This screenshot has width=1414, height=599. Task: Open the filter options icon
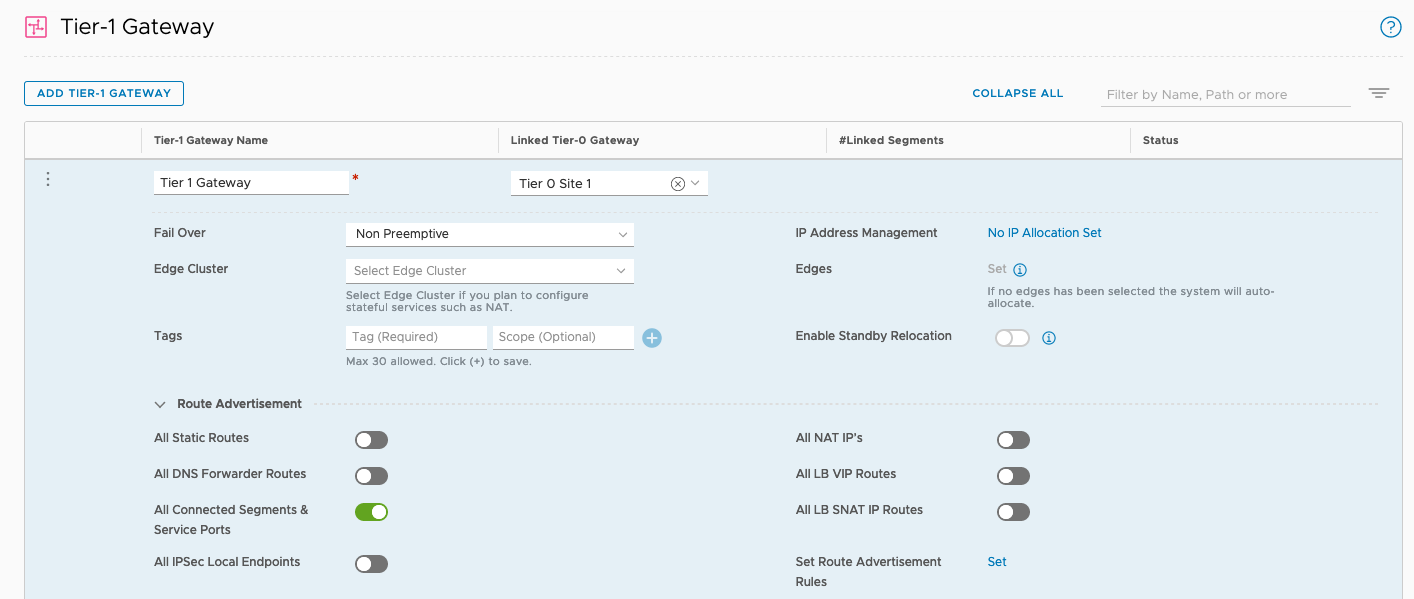[x=1379, y=93]
